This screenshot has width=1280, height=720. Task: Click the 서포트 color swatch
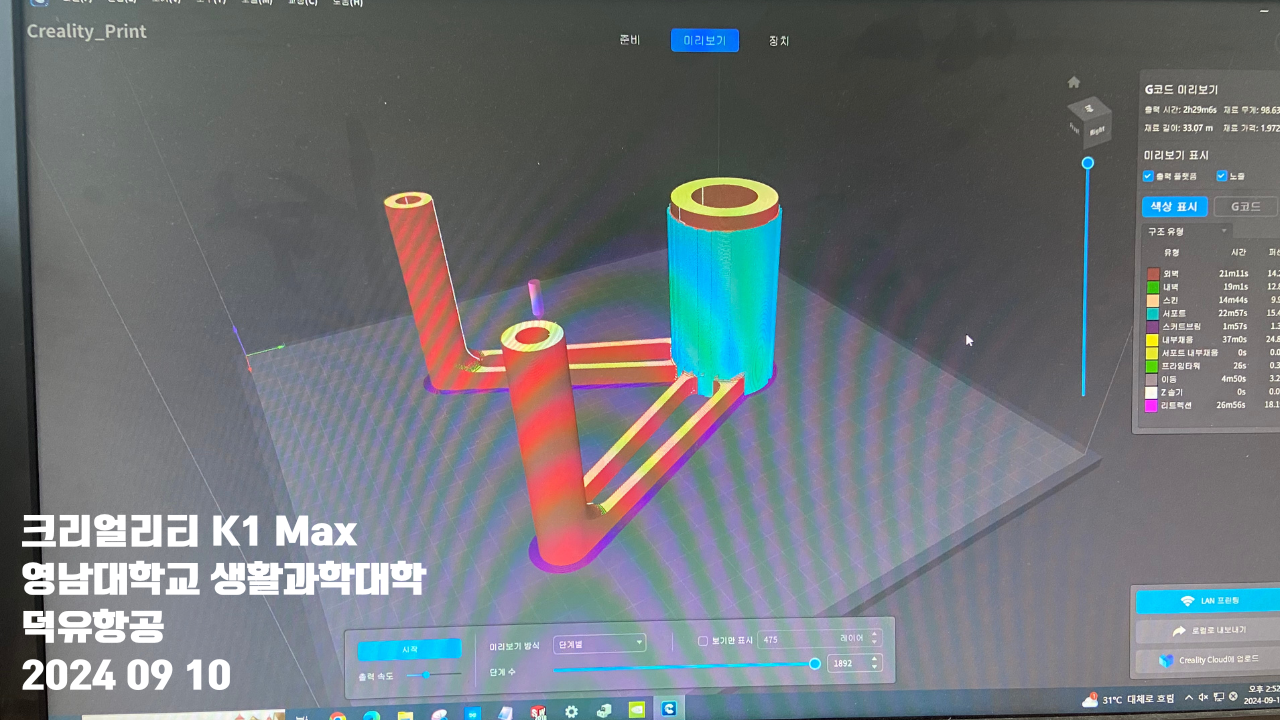coord(1153,313)
